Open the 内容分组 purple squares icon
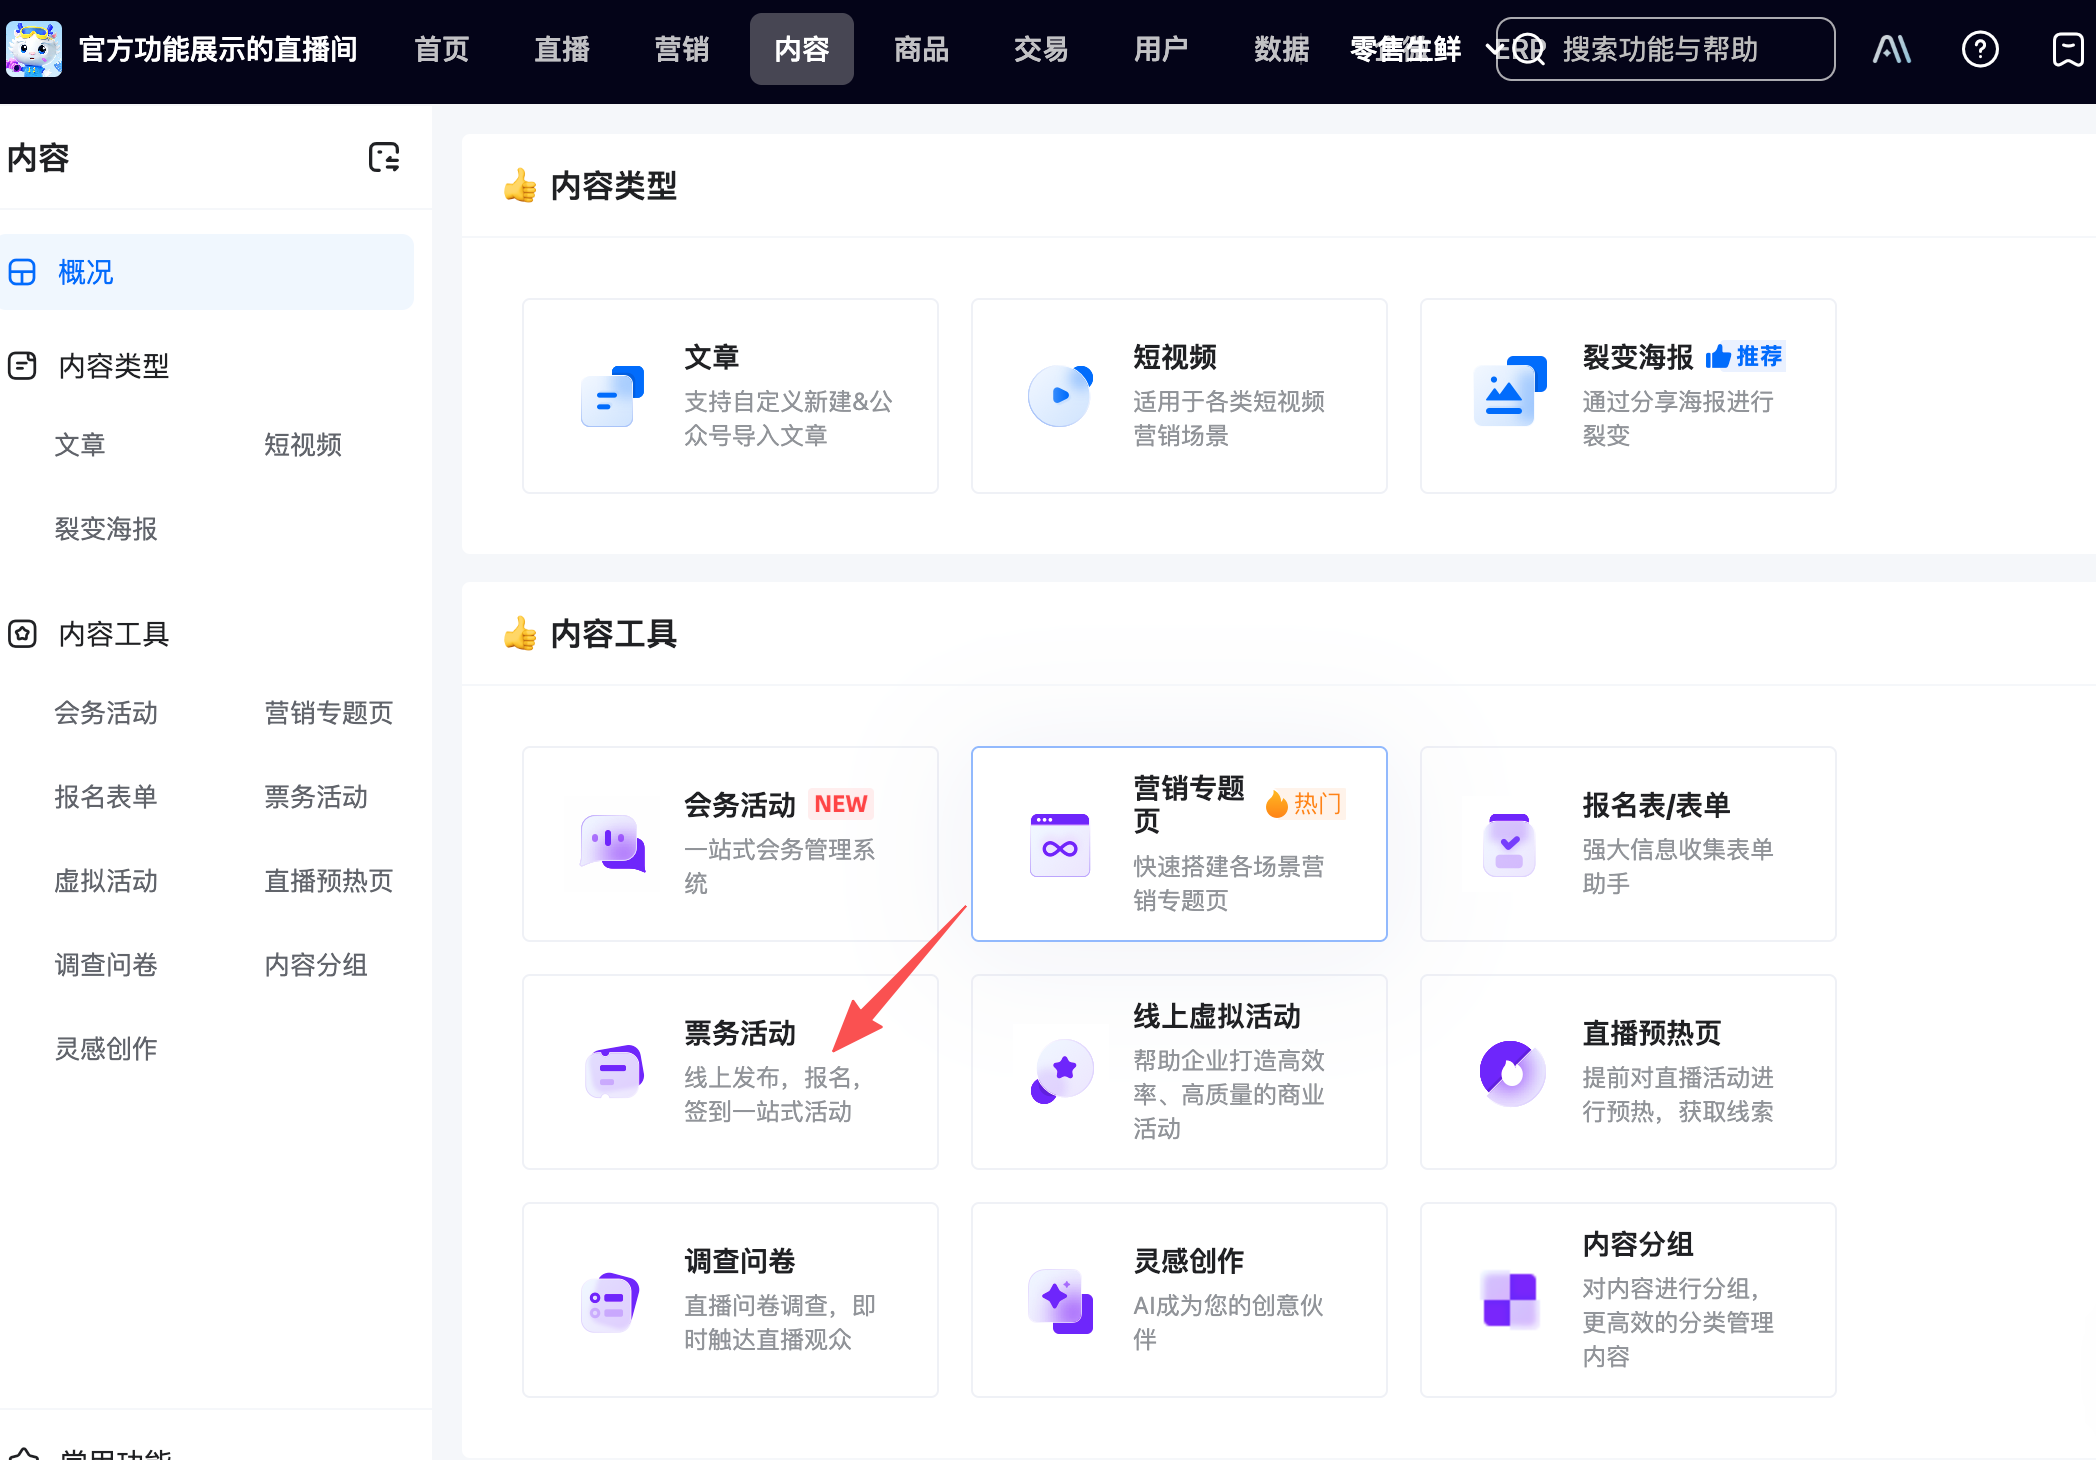Viewport: 2096px width, 1460px height. [1509, 1299]
